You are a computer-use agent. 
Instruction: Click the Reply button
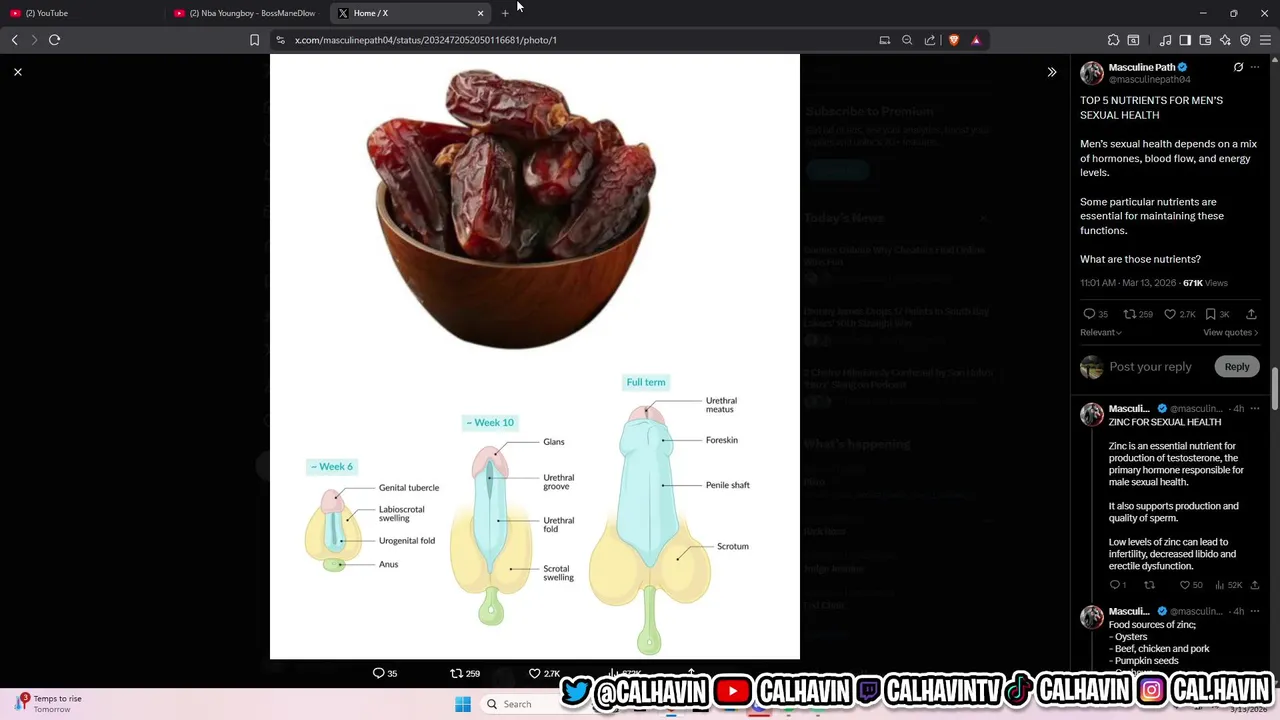(x=1237, y=367)
